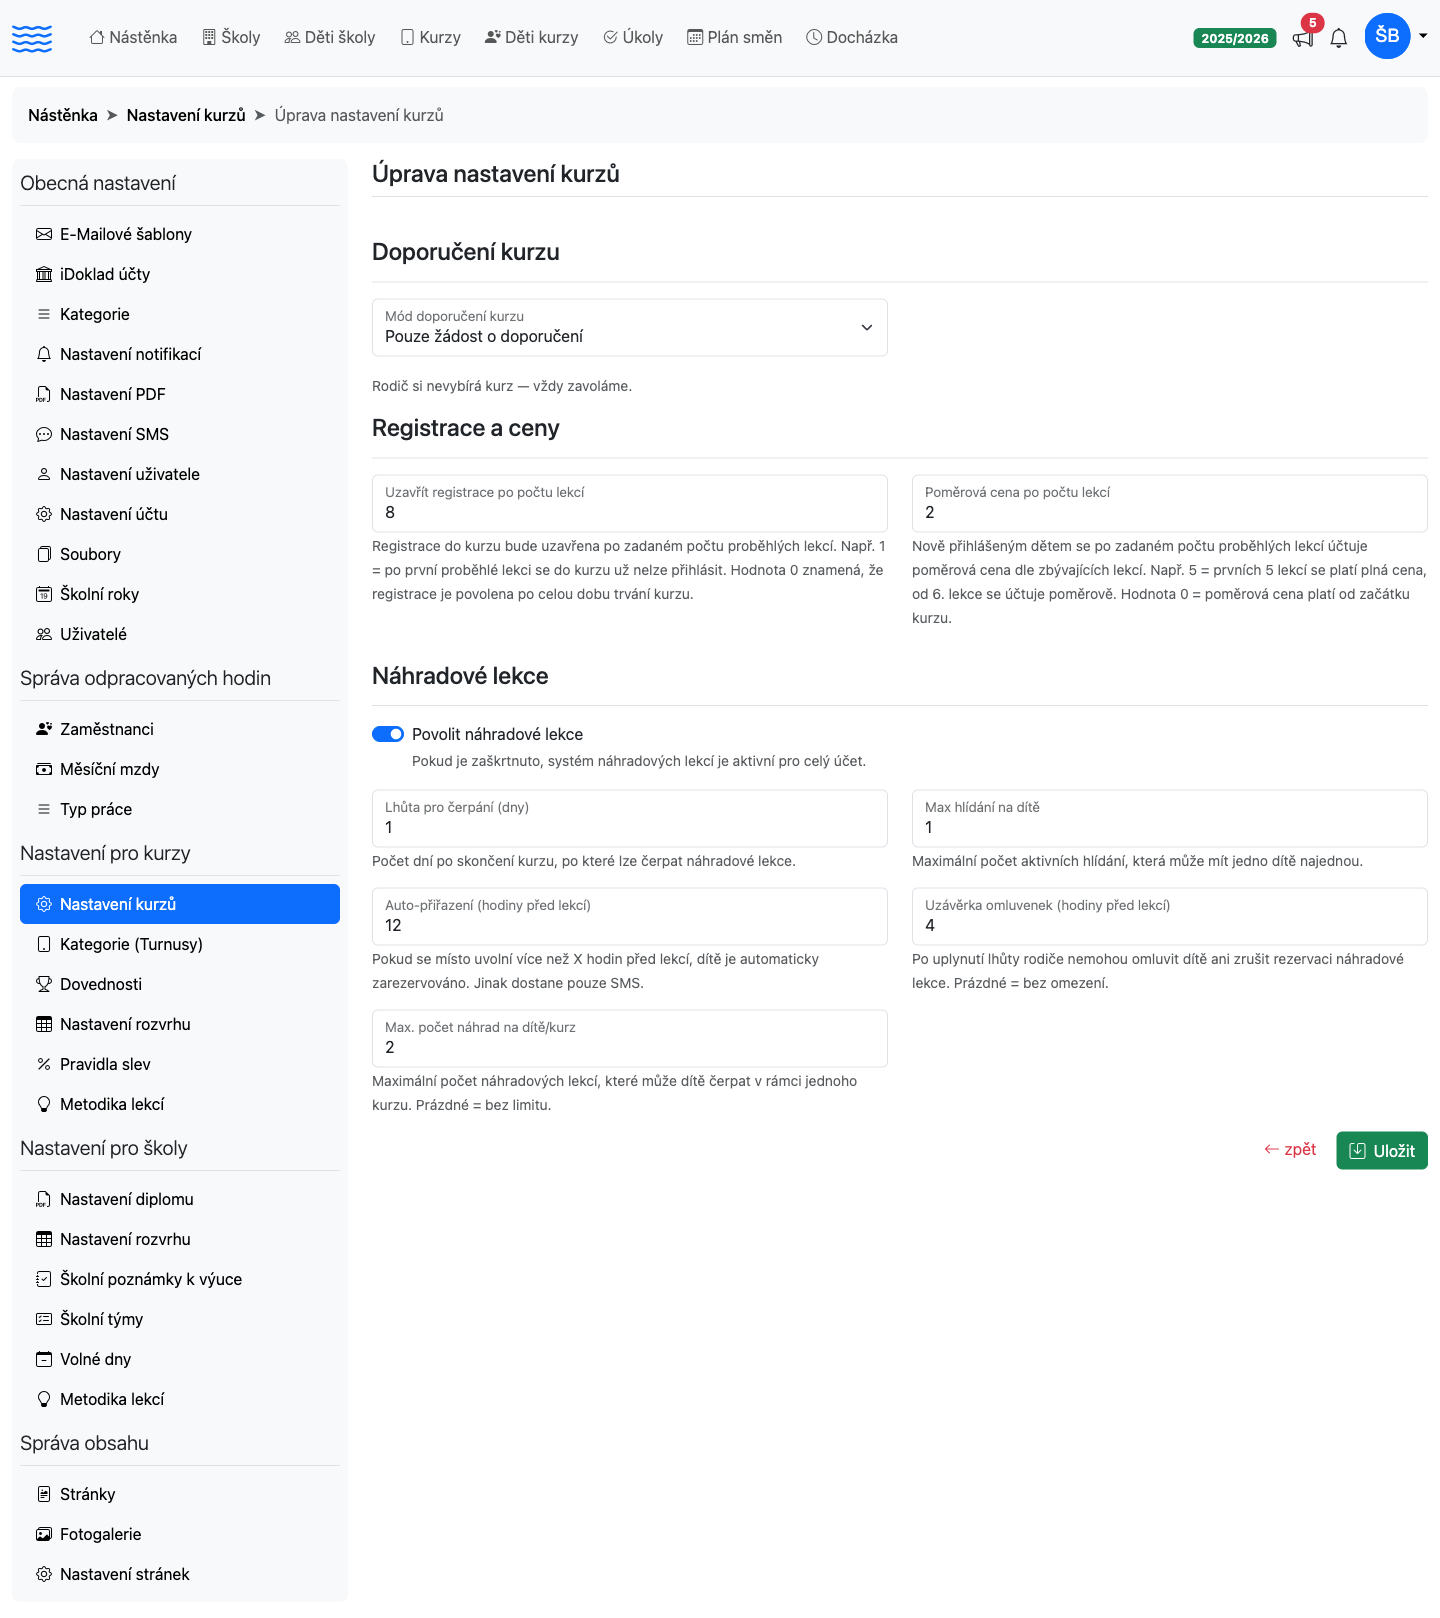The height and width of the screenshot is (1618, 1440).
Task: Focus the Uzavřít registrace po počtu lekcí field
Action: pyautogui.click(x=630, y=503)
